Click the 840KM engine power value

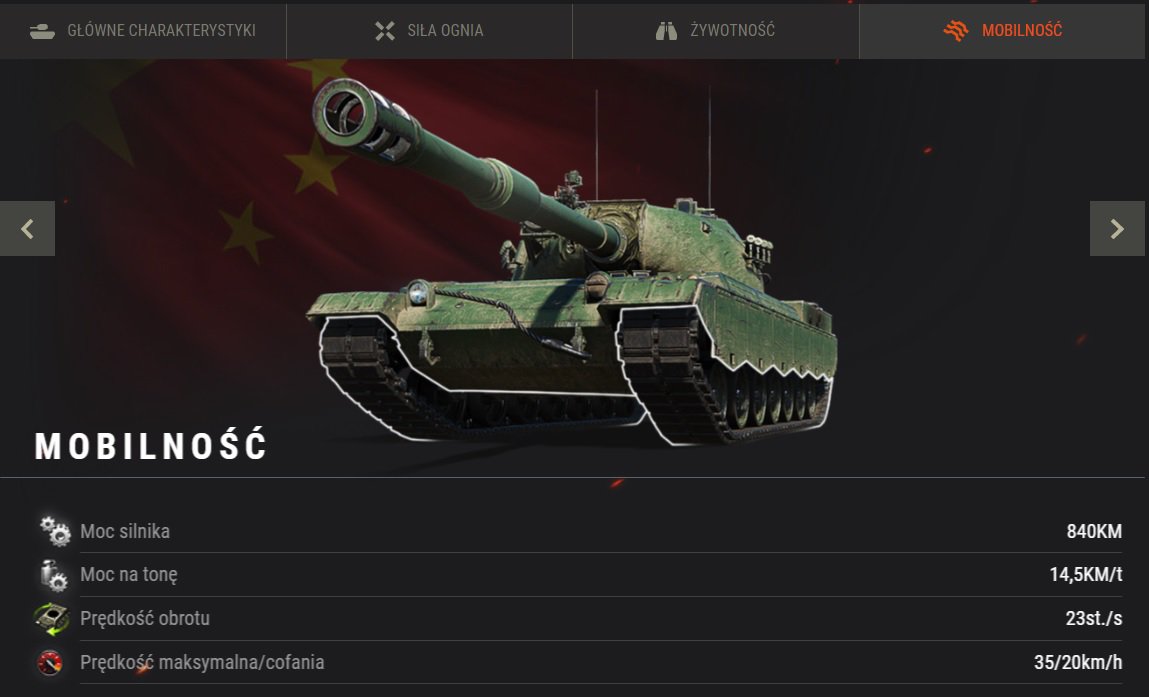[1094, 531]
